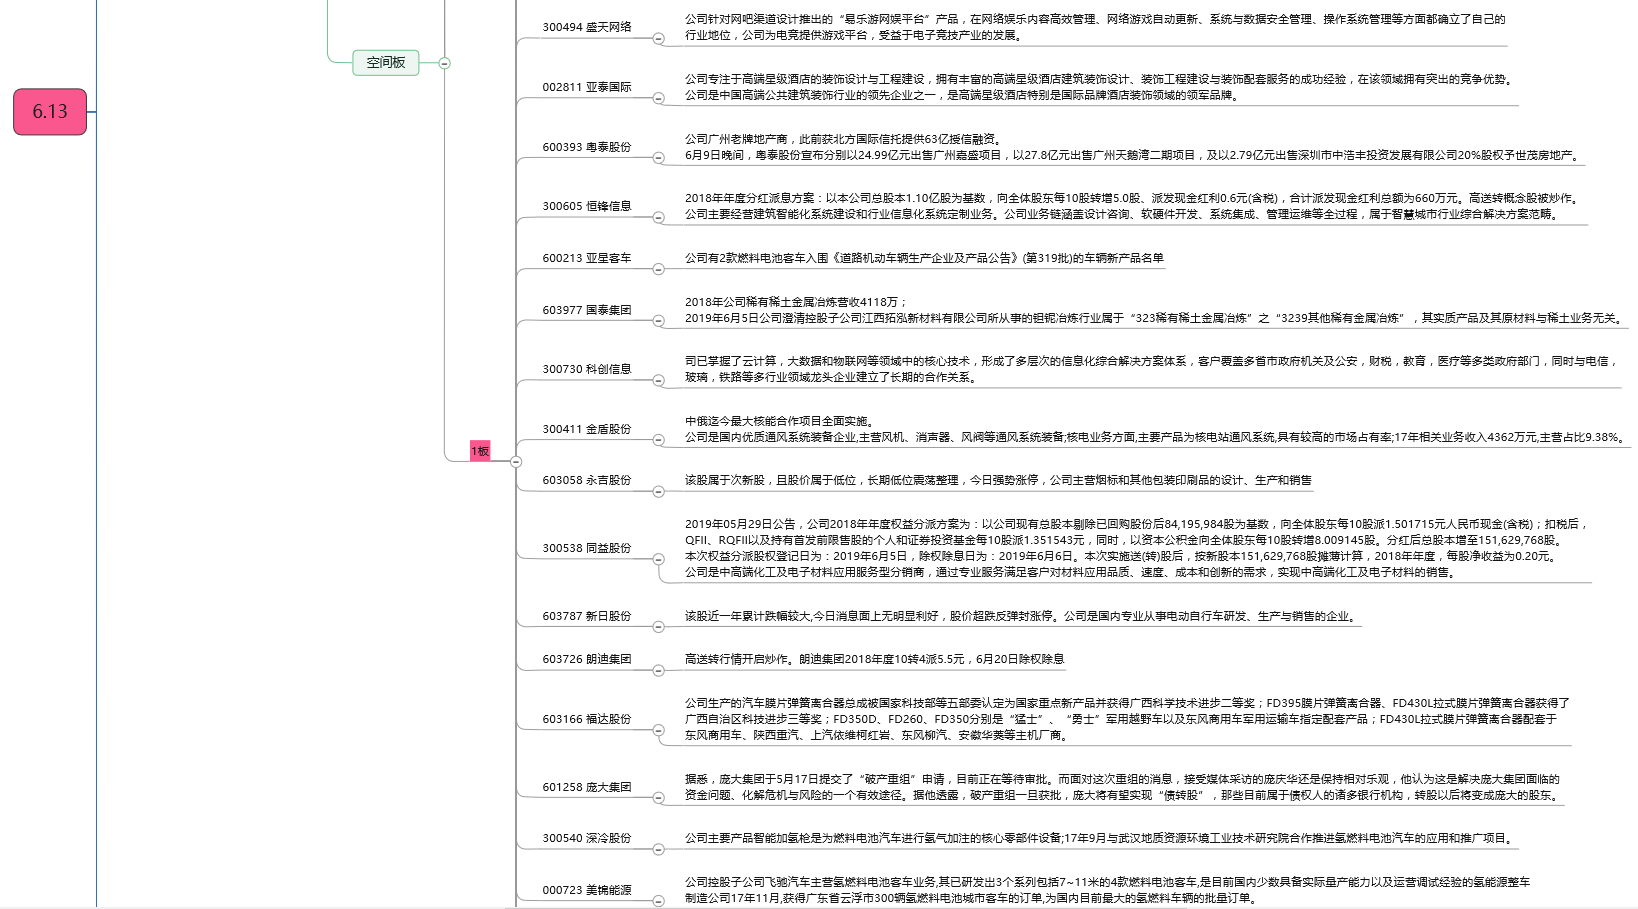Collapse the 300494 盛天网络 branch
The width and height of the screenshot is (1638, 909).
point(658,39)
